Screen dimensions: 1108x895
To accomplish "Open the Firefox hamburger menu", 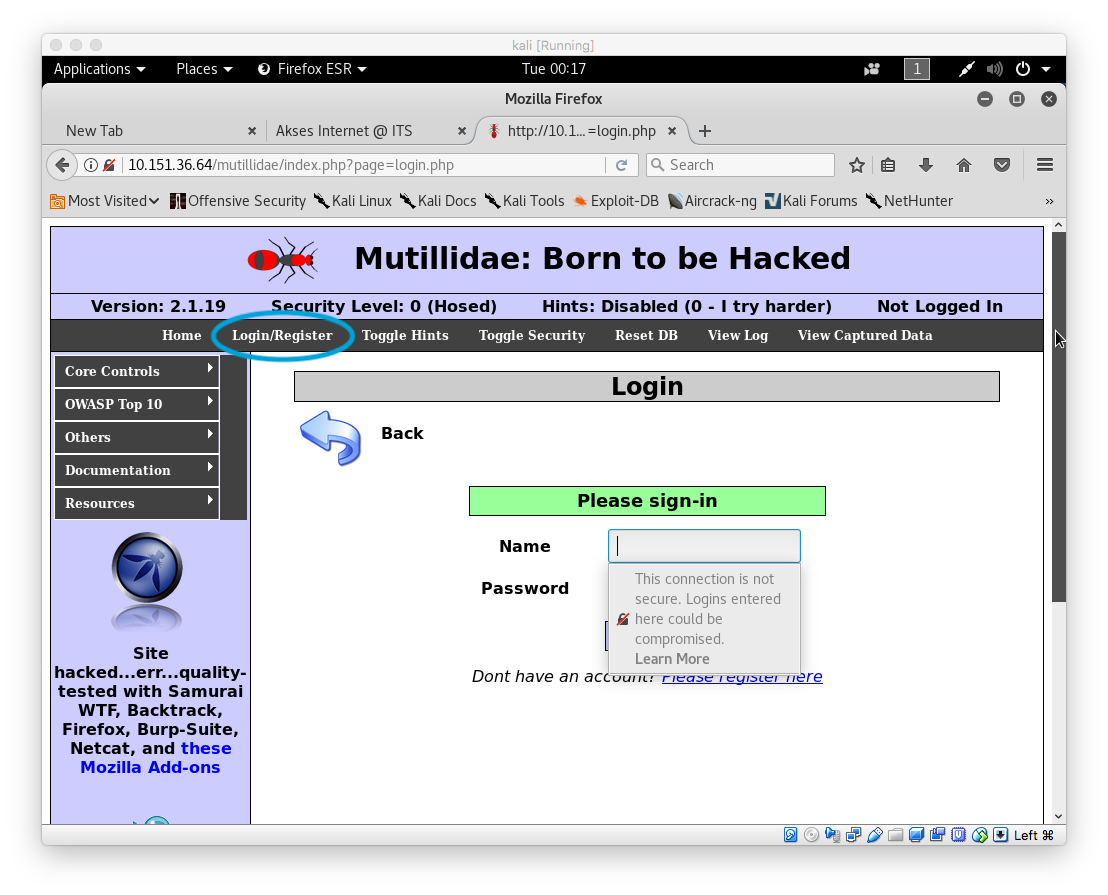I will point(1045,165).
